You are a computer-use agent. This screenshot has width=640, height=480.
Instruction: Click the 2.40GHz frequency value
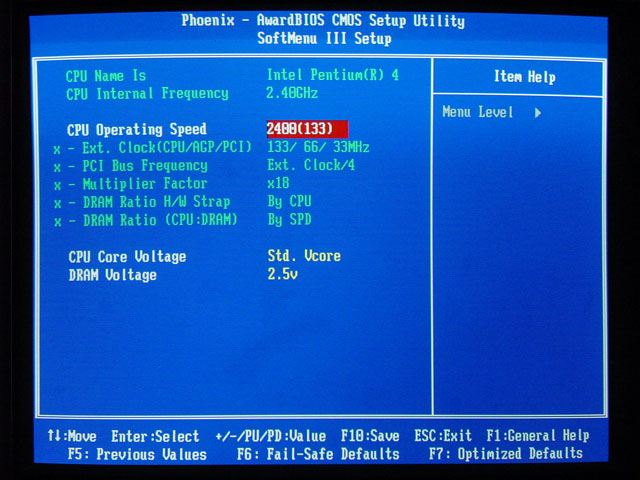[292, 93]
